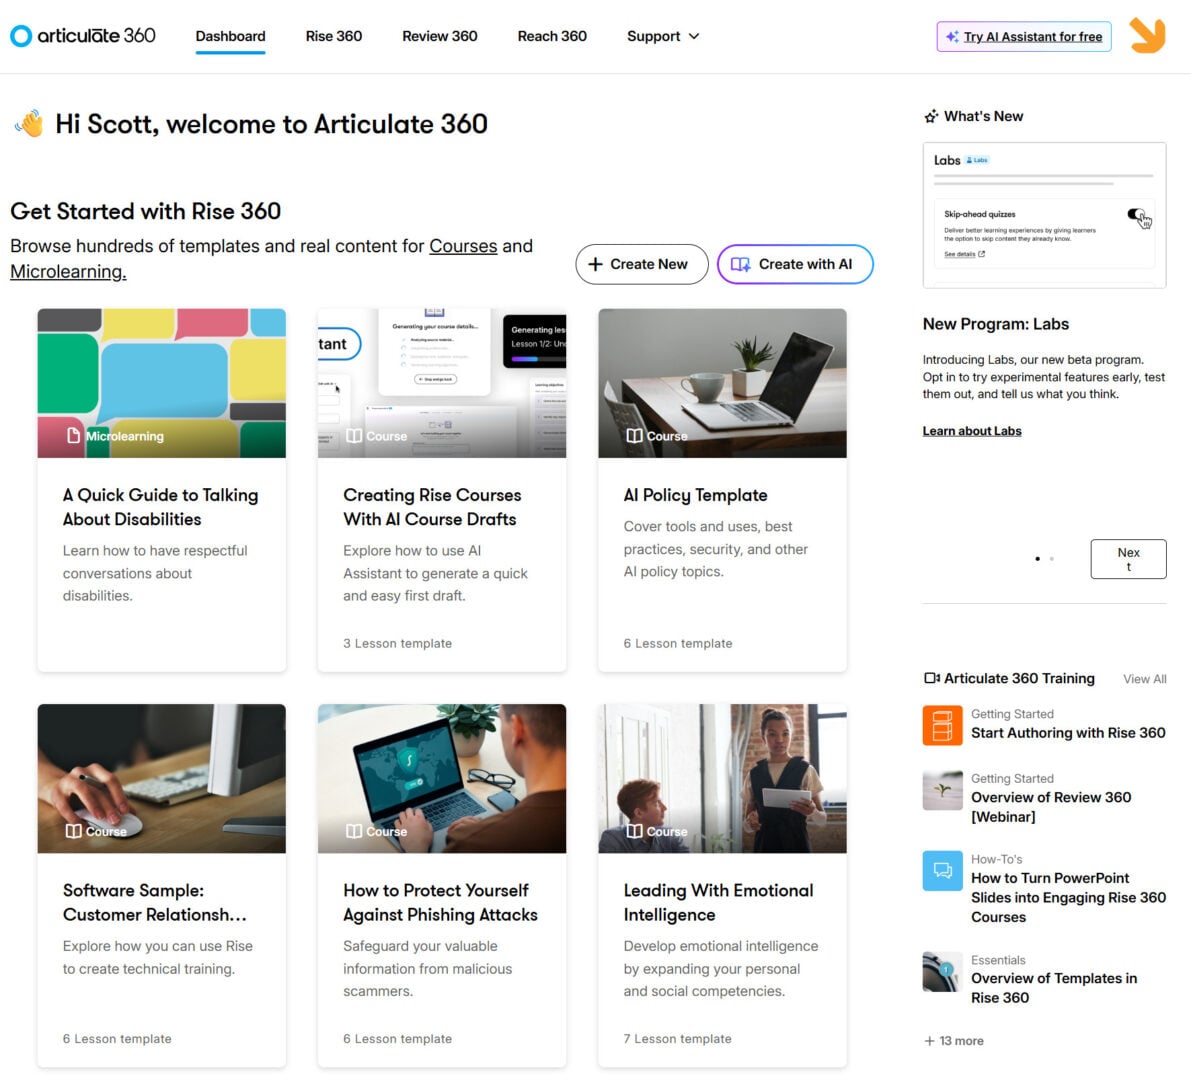Screen dimensions: 1191x1080
Task: Click 'See details' link in Labs preview
Action: click(x=964, y=254)
